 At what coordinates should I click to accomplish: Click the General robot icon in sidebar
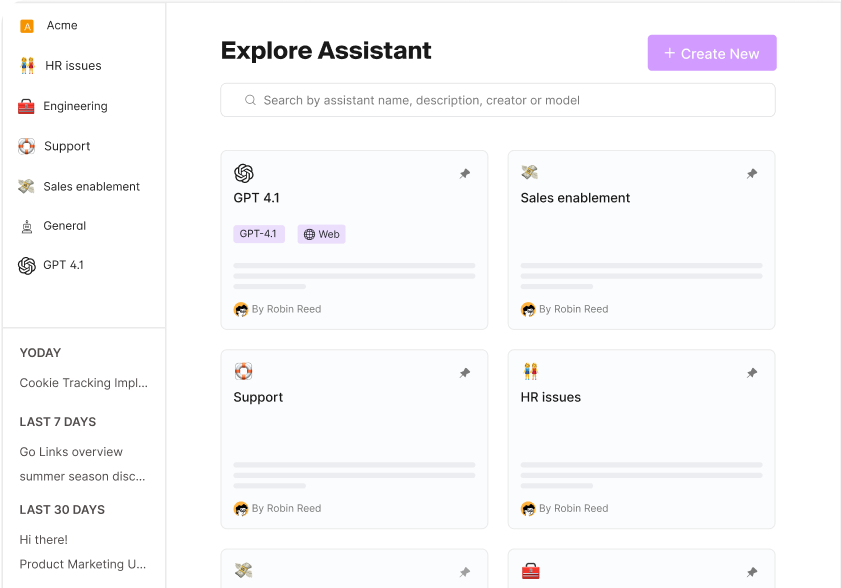click(x=27, y=226)
